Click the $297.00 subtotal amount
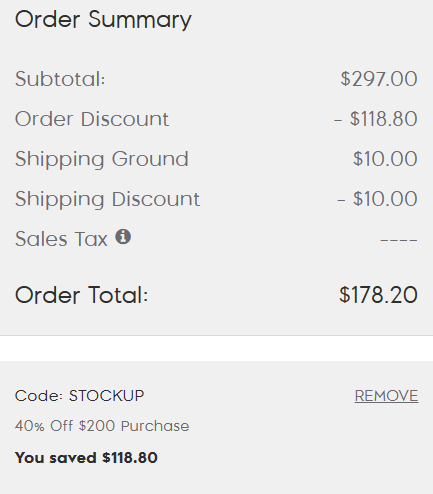 [379, 79]
